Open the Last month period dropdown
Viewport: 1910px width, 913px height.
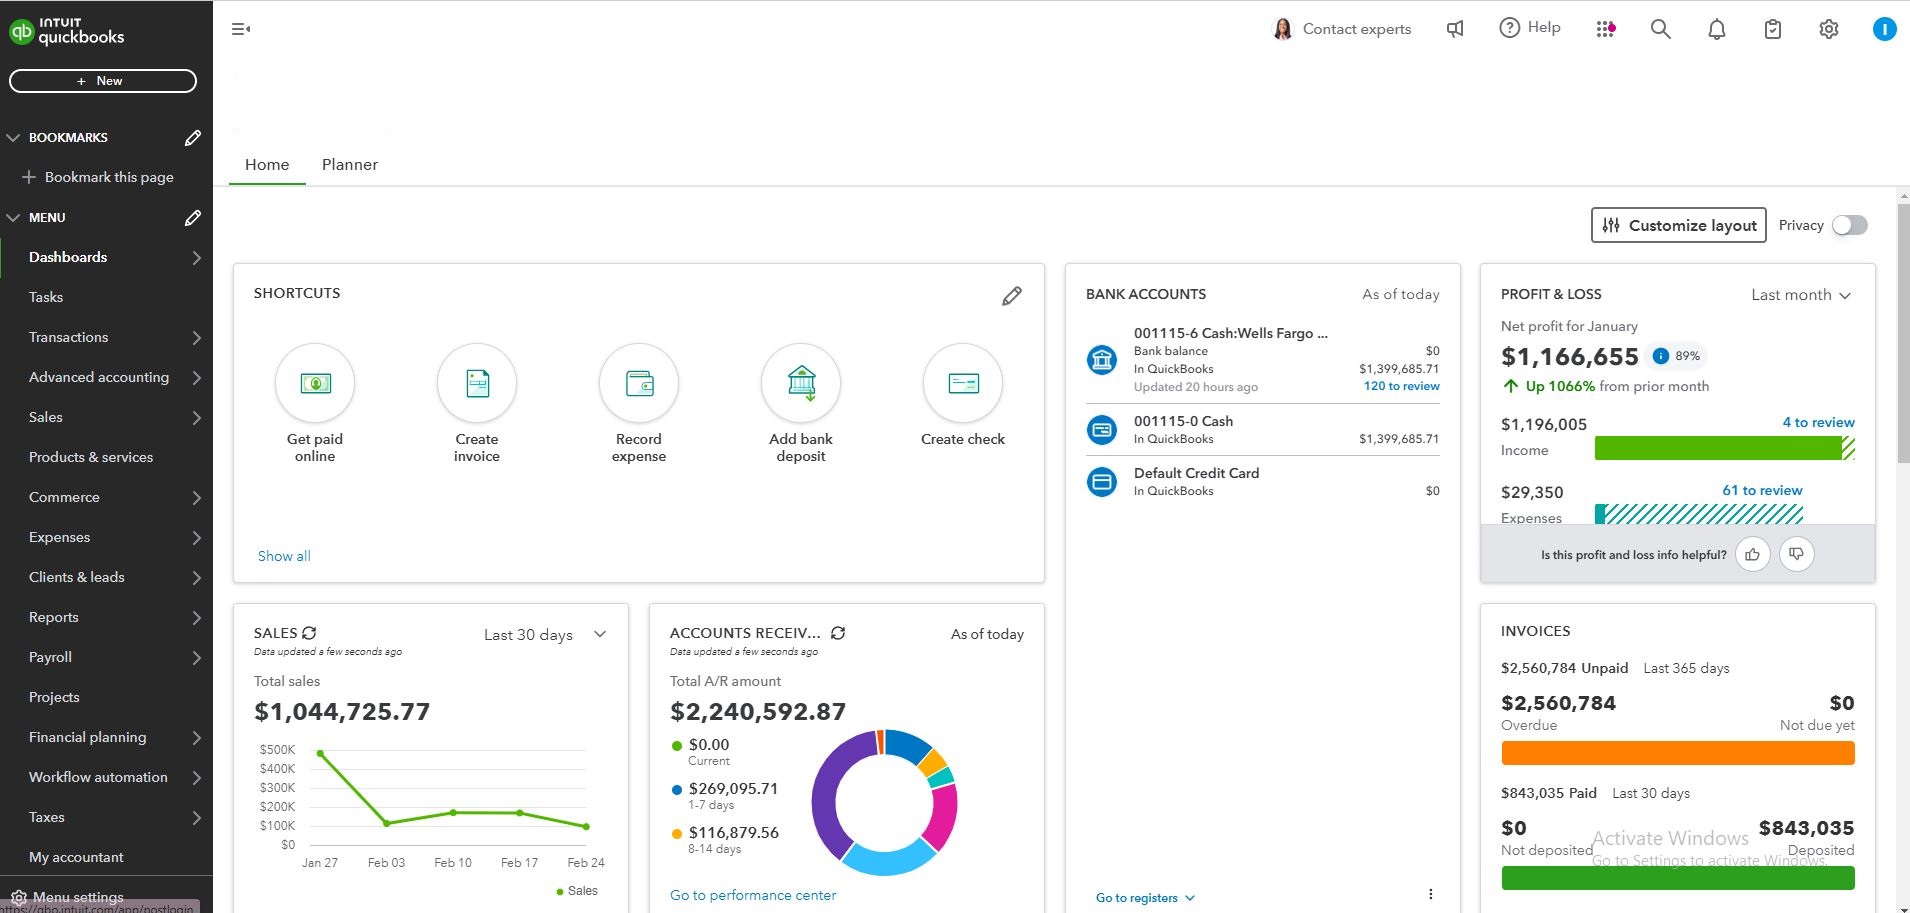(1801, 295)
